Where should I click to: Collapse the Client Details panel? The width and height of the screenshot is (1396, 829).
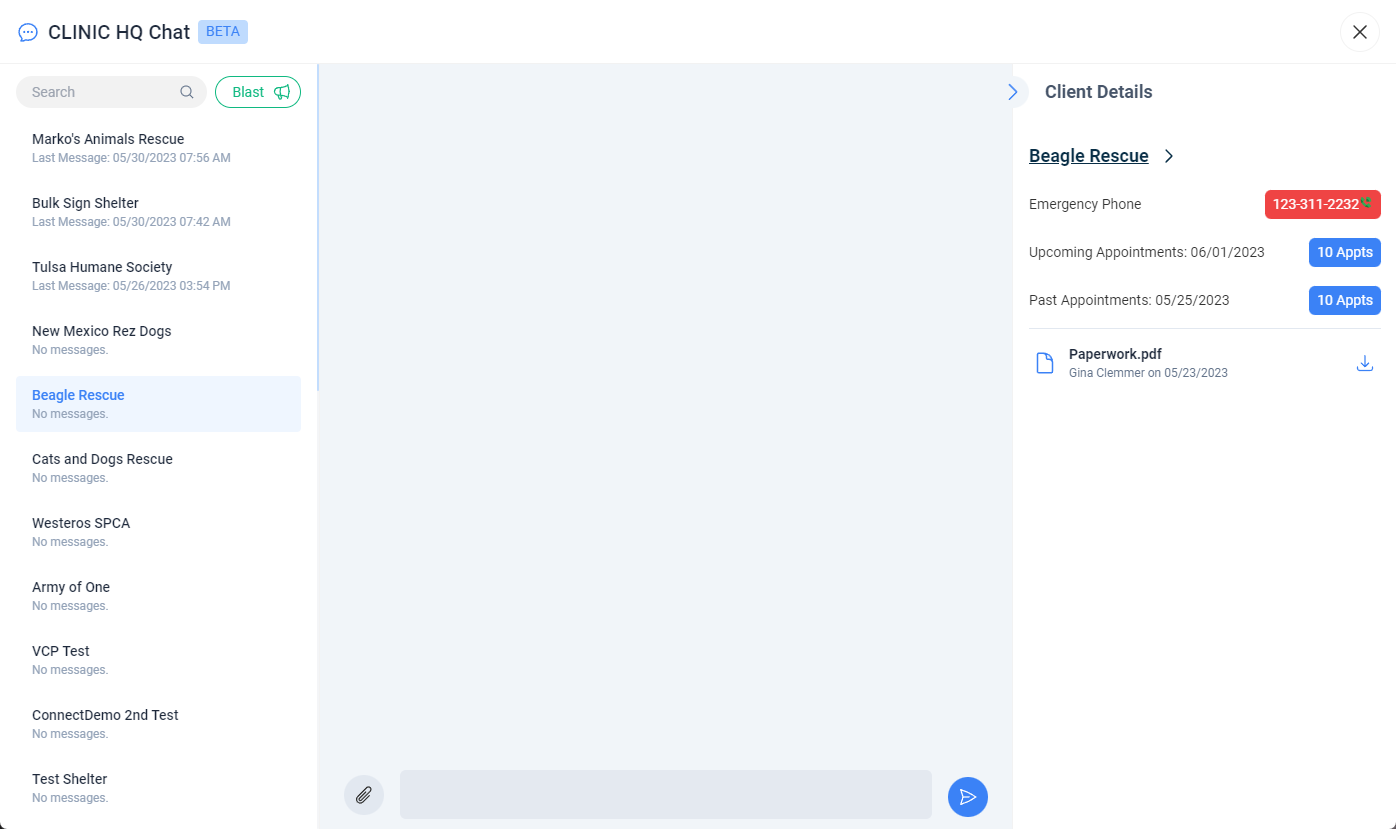[1013, 92]
